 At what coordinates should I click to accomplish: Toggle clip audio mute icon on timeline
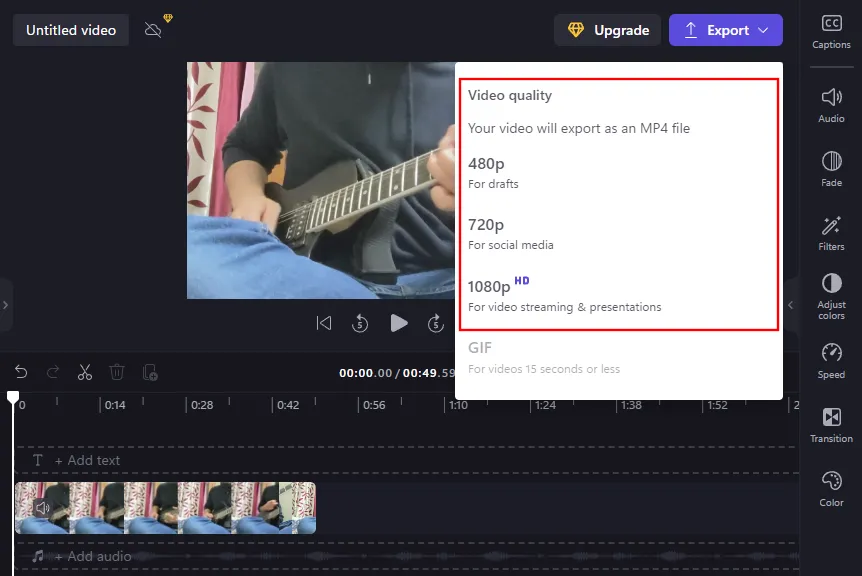click(43, 508)
